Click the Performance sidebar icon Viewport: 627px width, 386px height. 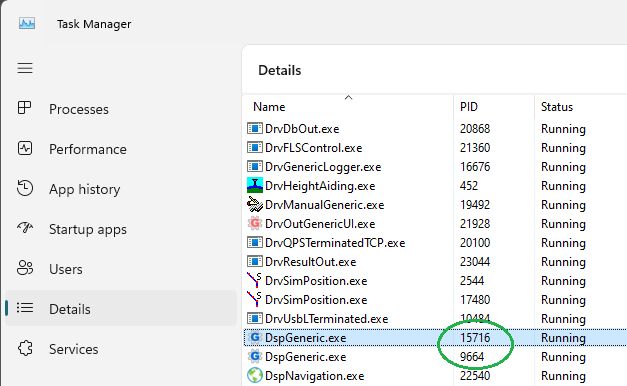tap(25, 148)
